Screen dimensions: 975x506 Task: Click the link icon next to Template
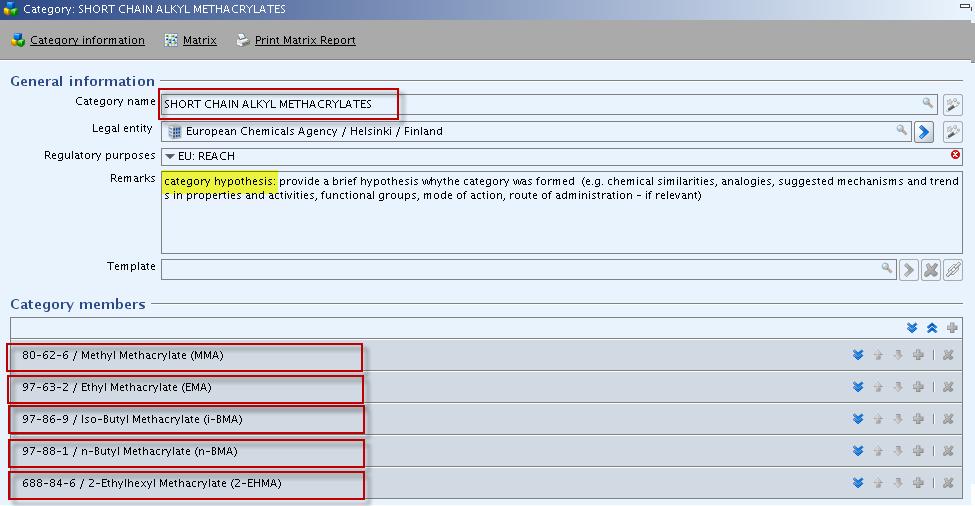pyautogui.click(x=953, y=270)
